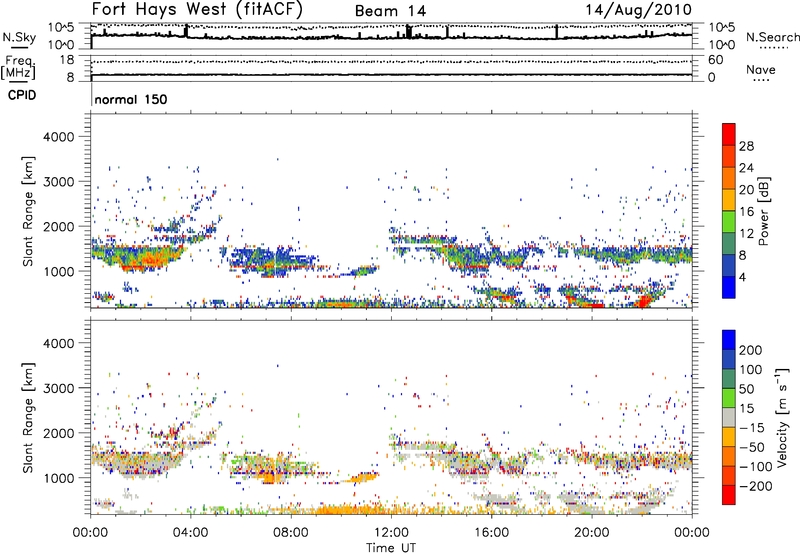Click the '4000' tick on the power panel
This screenshot has width=800, height=554.
click(59, 137)
